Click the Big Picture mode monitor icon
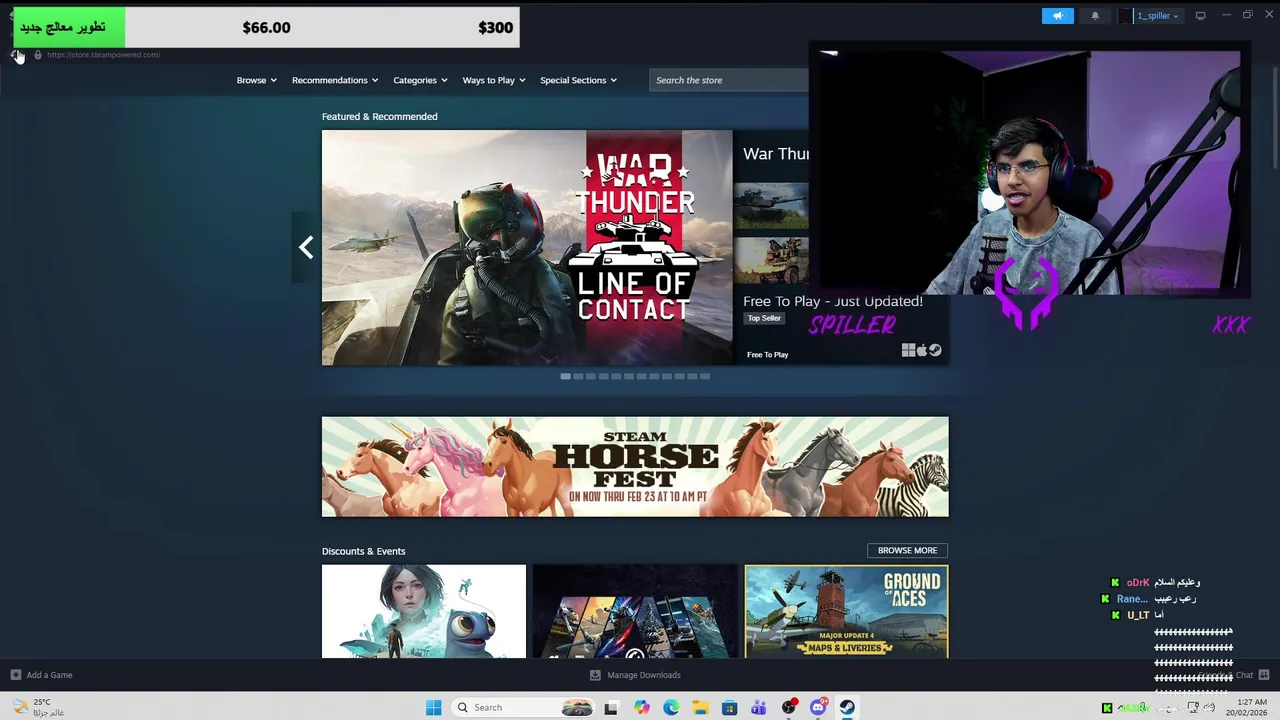Screen dimensions: 1280x720 click(1201, 16)
